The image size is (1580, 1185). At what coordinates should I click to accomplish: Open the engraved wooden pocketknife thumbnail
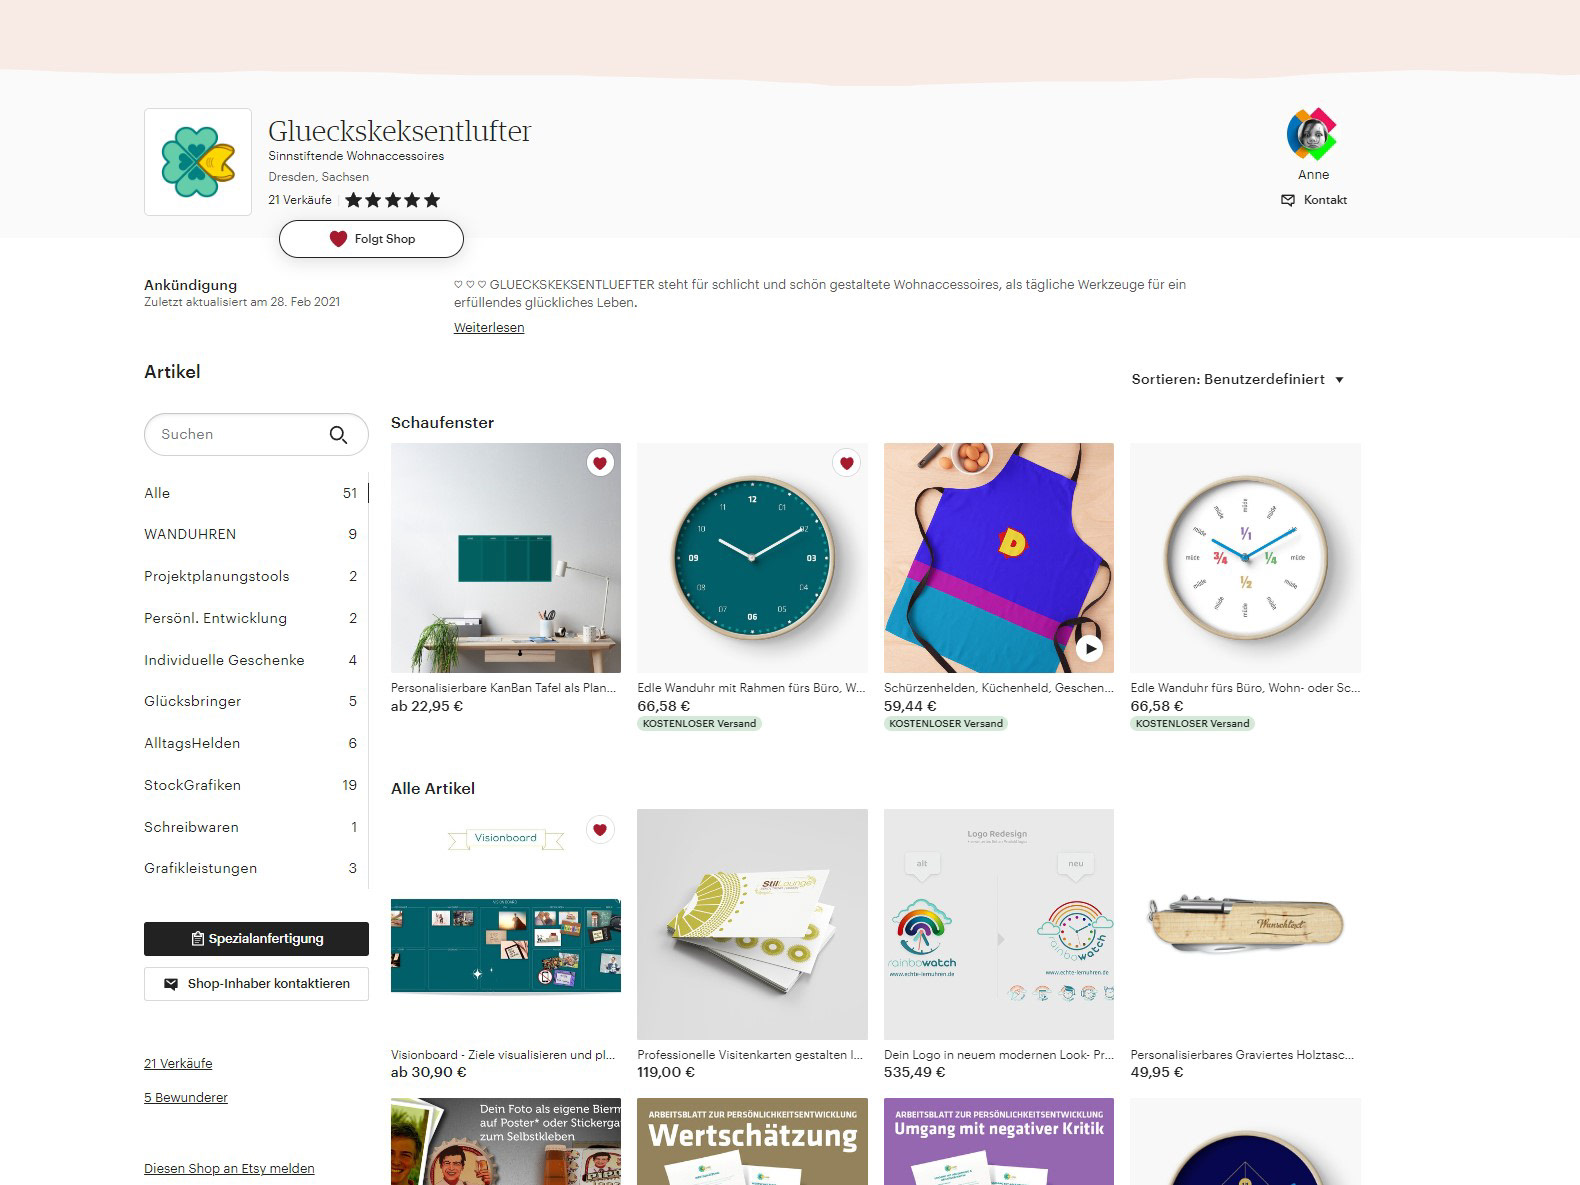tap(1245, 924)
